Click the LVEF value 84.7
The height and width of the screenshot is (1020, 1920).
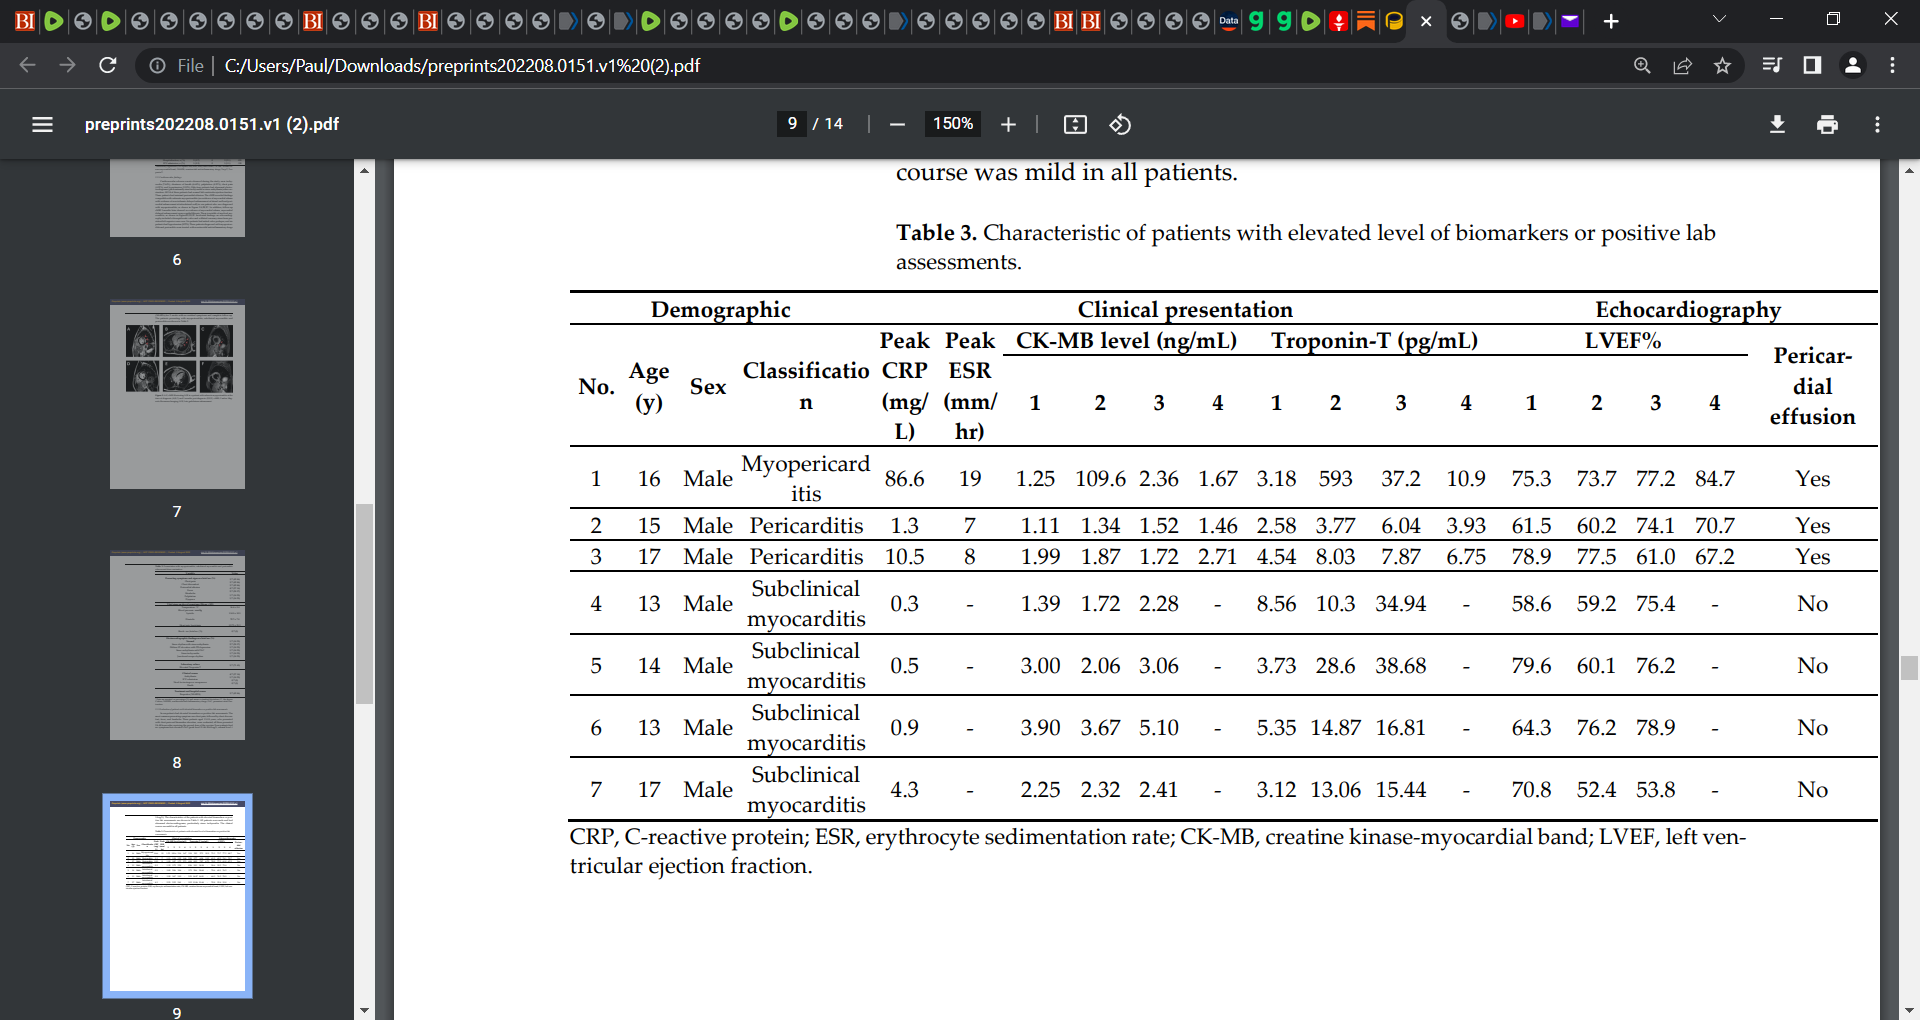click(x=1714, y=478)
